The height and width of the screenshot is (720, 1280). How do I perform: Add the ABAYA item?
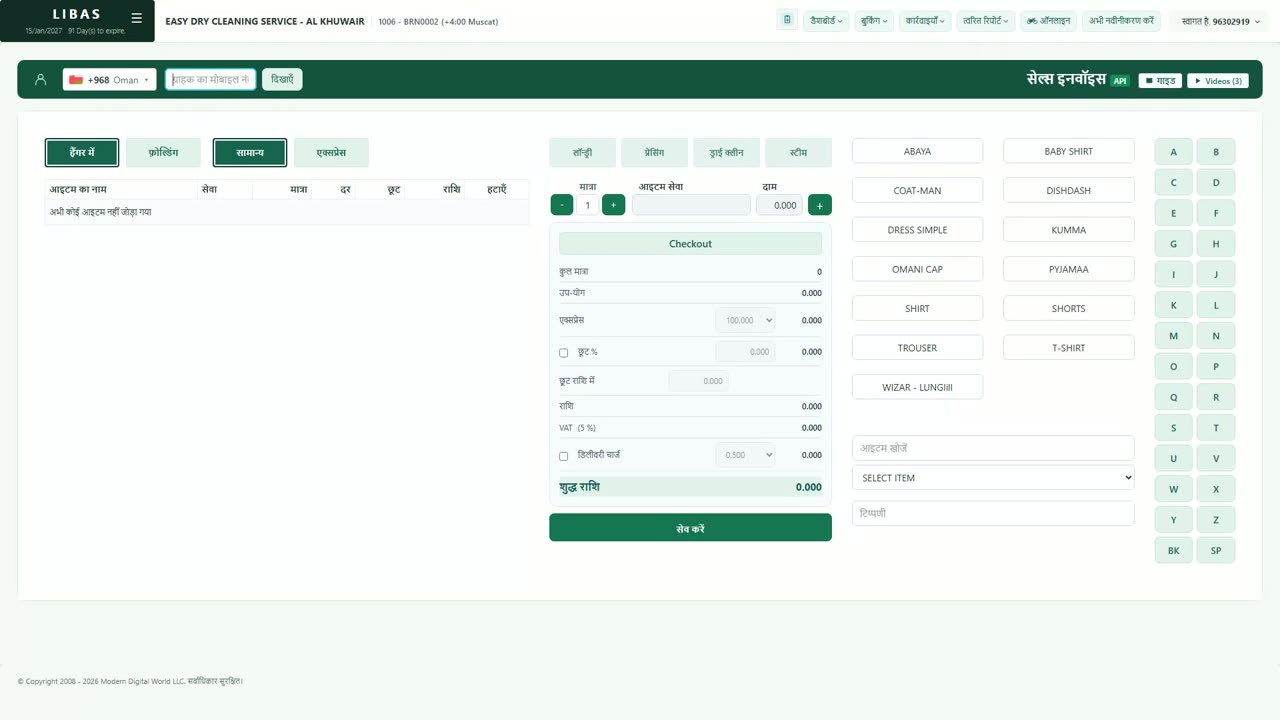917,151
